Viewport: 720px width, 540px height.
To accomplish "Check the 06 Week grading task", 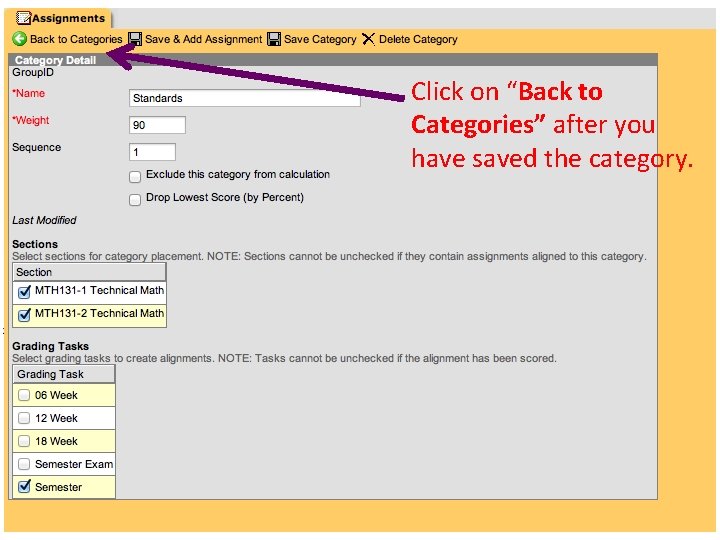I will point(24,395).
